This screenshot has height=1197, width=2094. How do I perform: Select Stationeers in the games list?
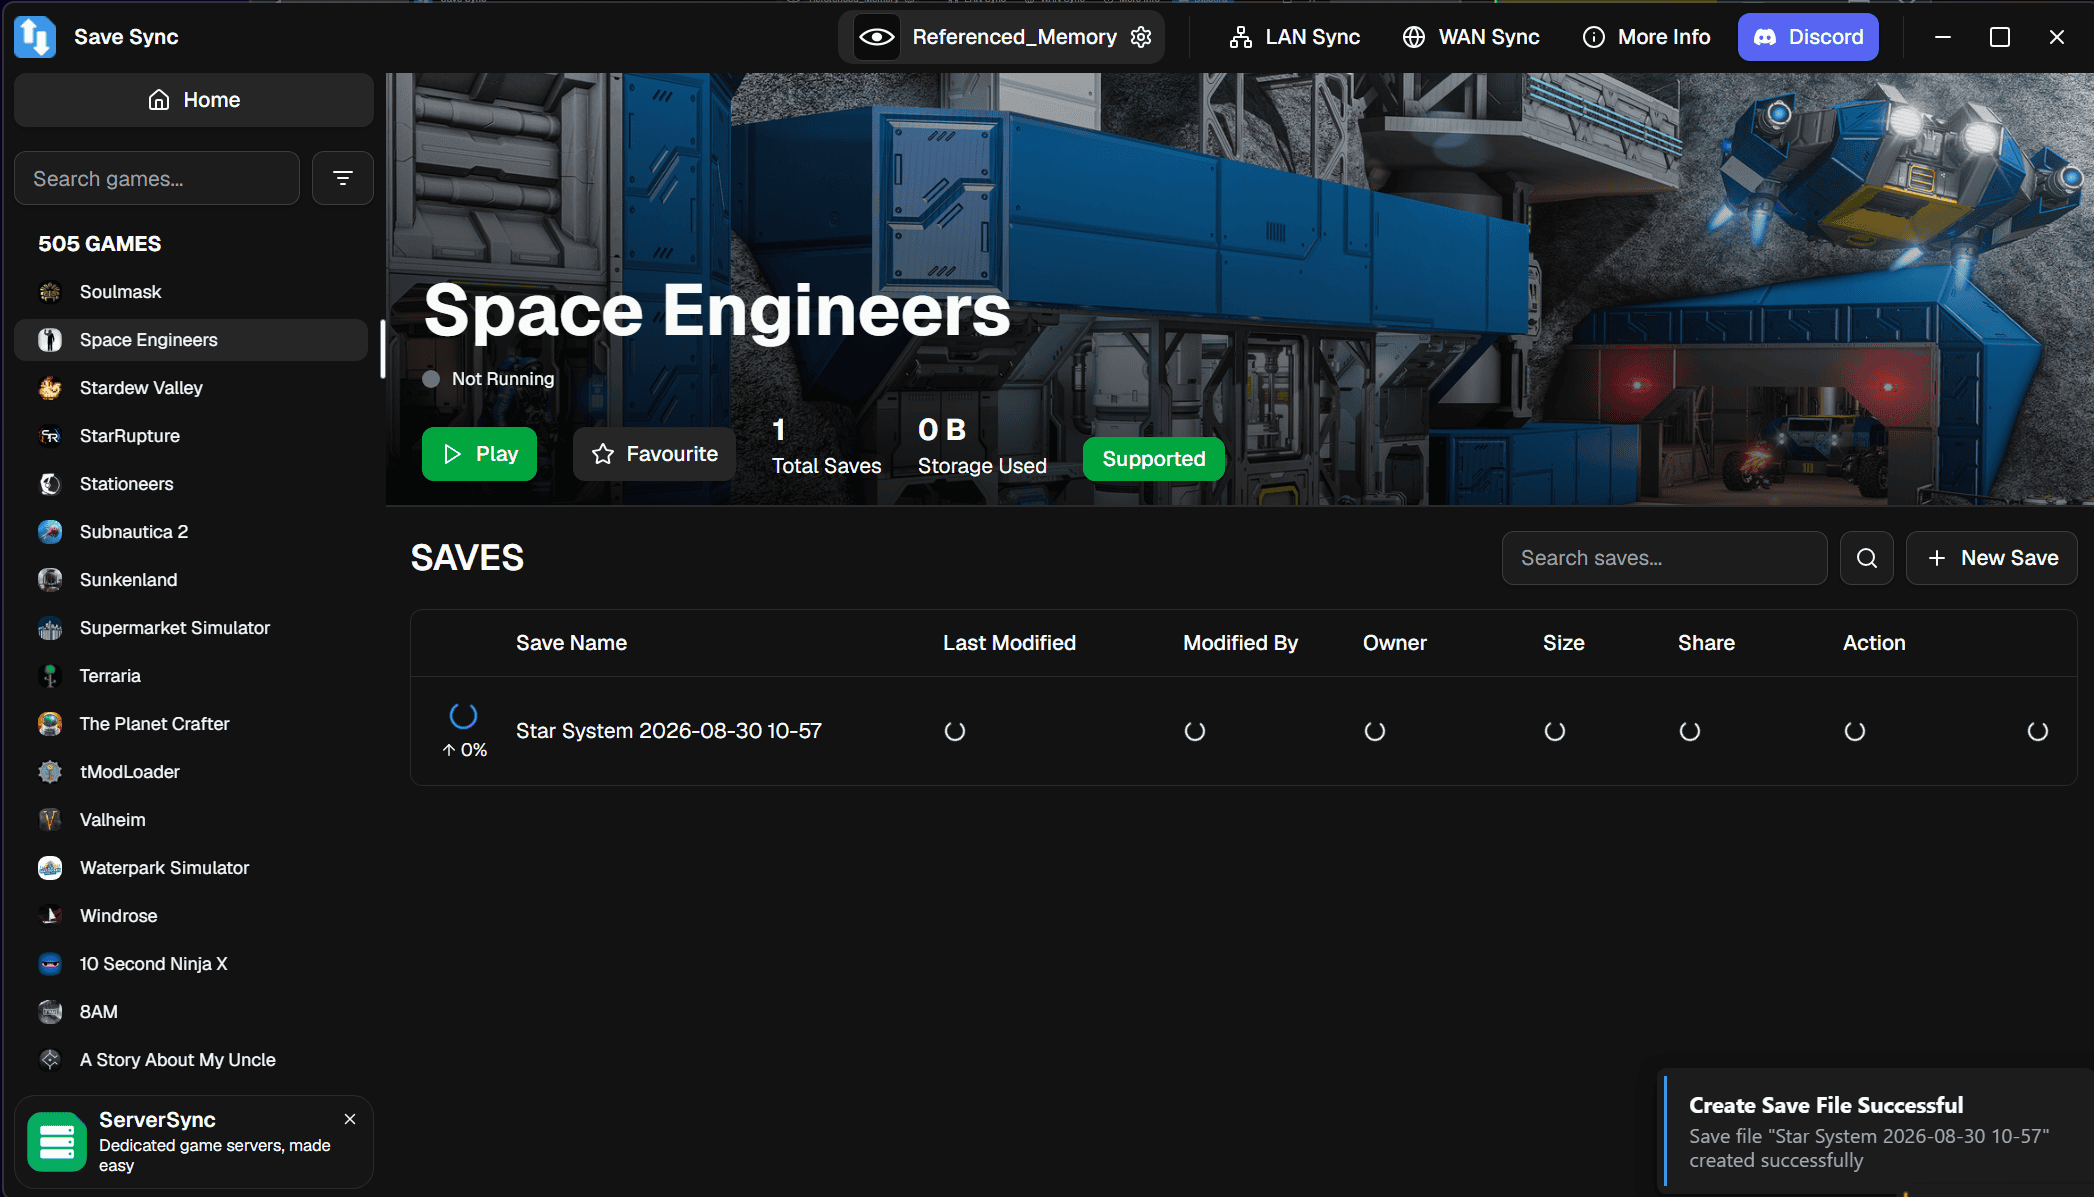(x=191, y=484)
